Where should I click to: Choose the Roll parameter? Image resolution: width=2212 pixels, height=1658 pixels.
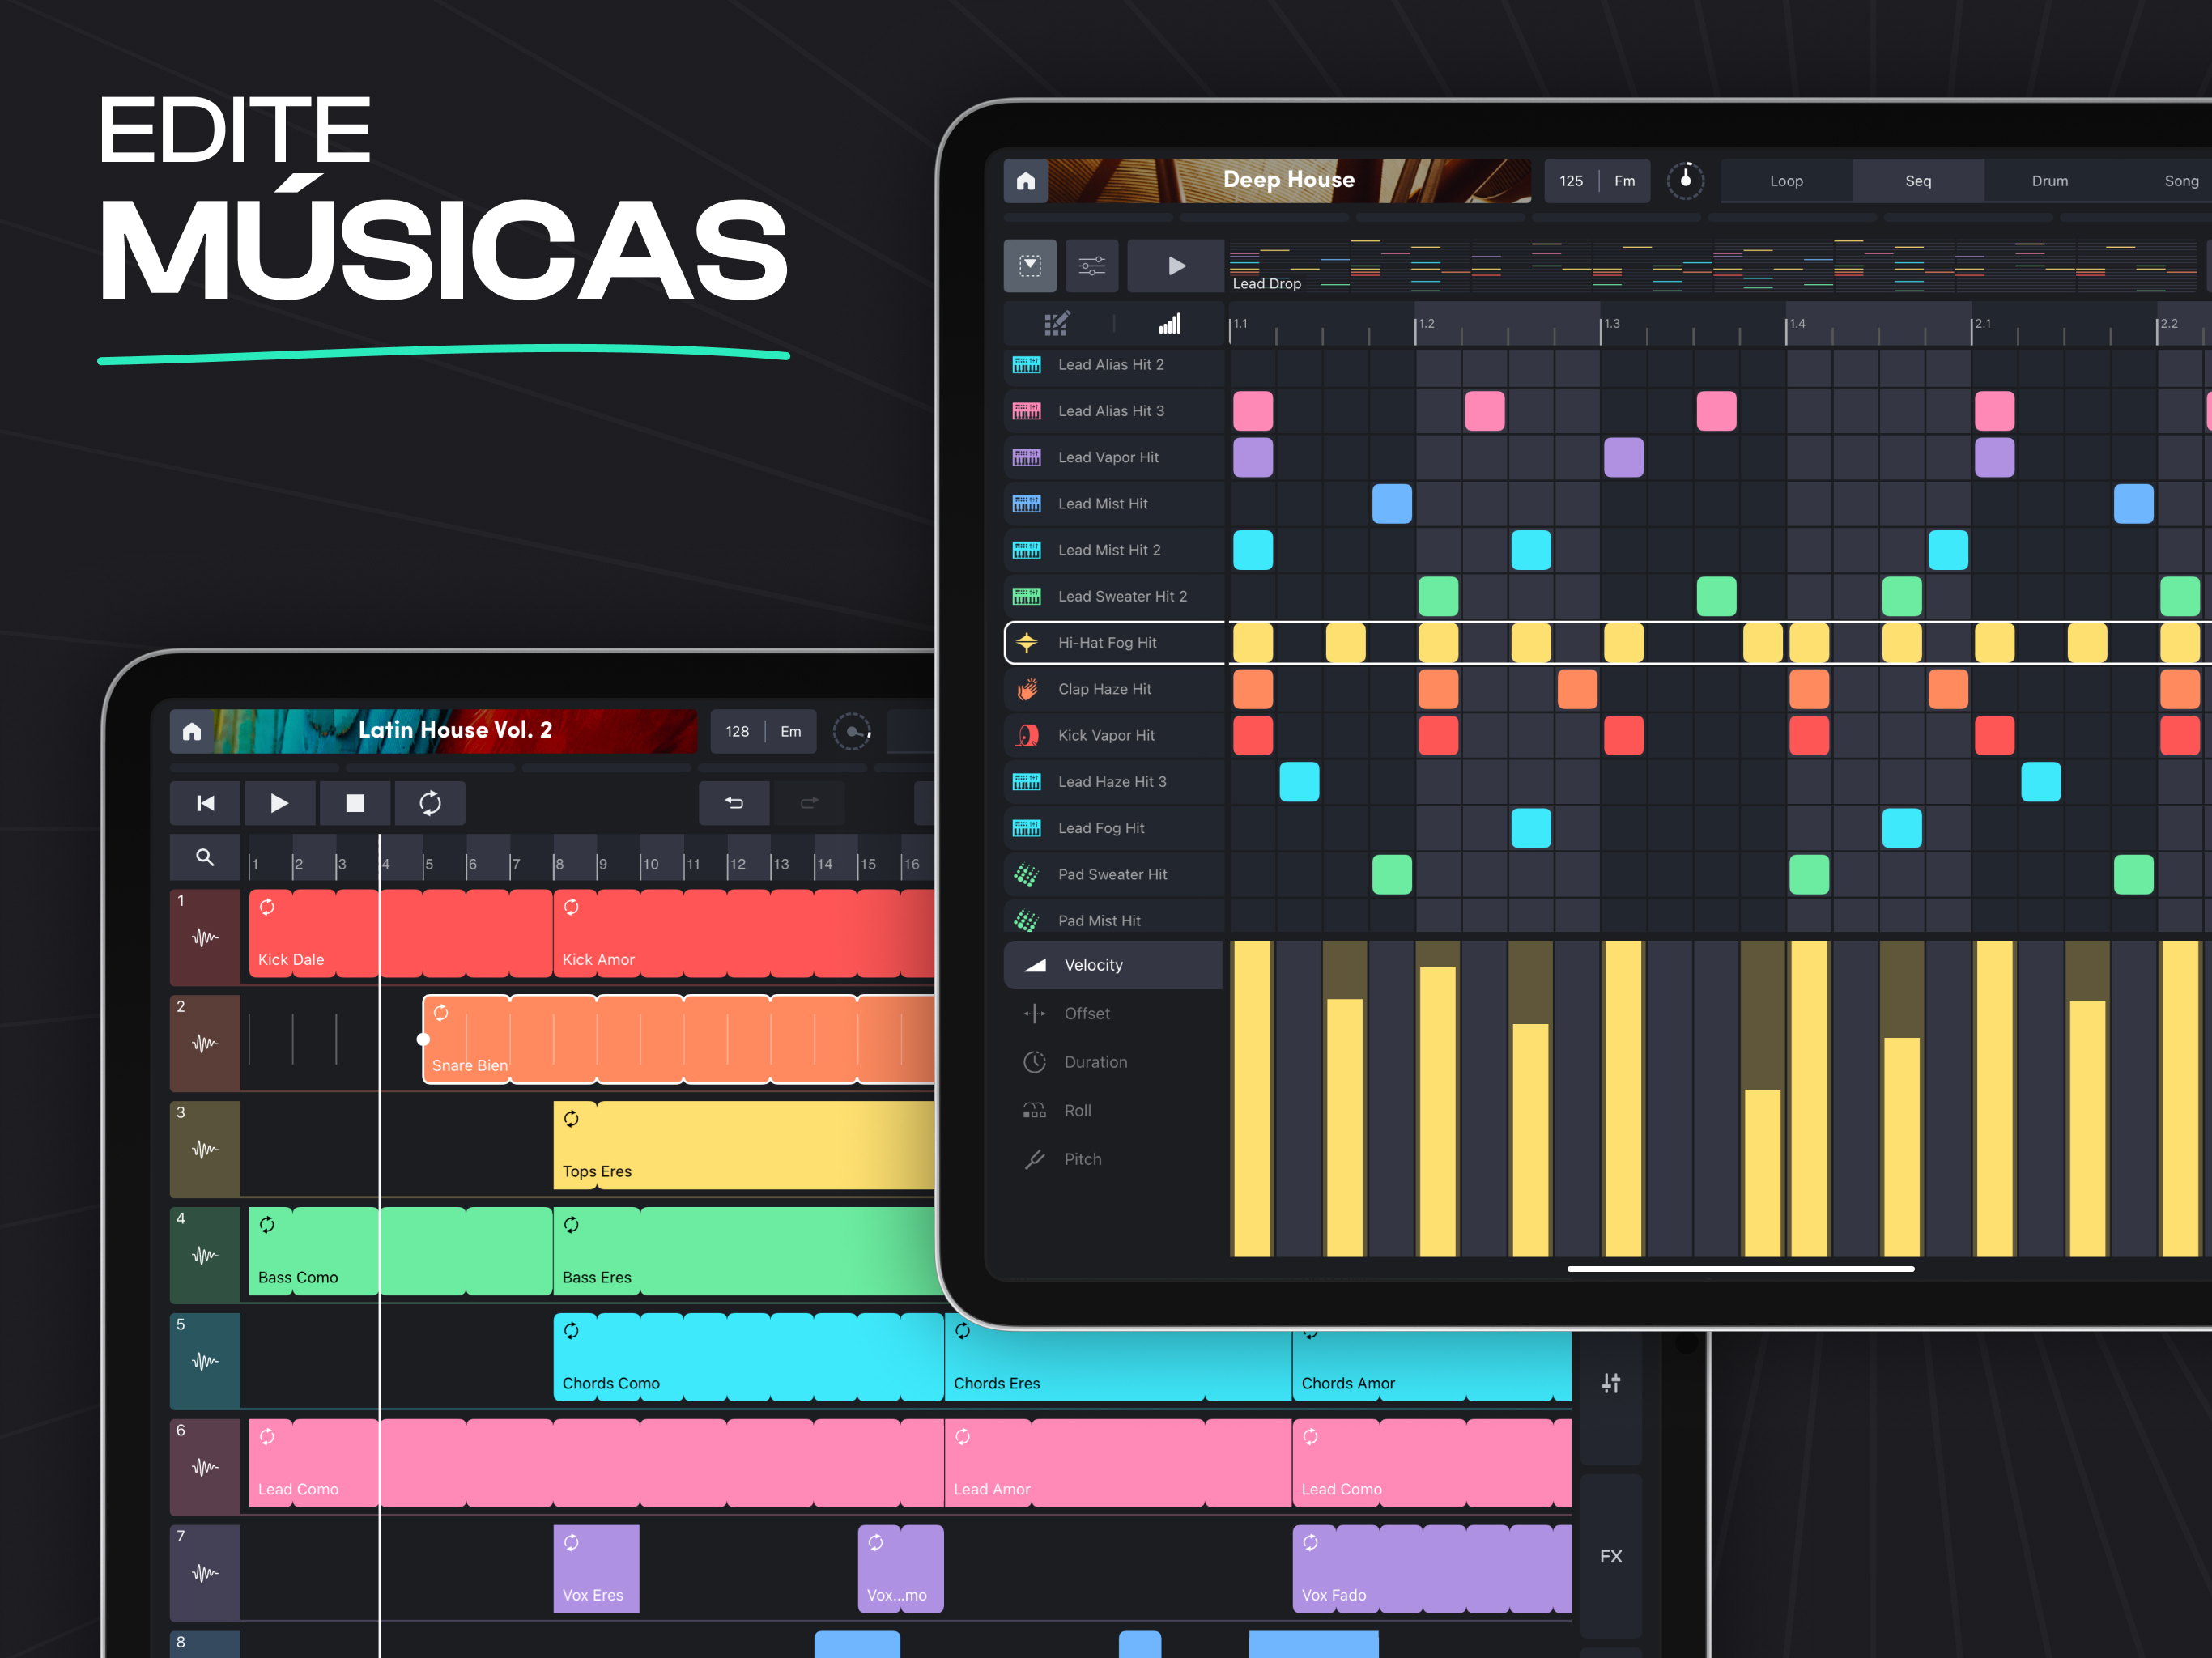pyautogui.click(x=1113, y=1111)
